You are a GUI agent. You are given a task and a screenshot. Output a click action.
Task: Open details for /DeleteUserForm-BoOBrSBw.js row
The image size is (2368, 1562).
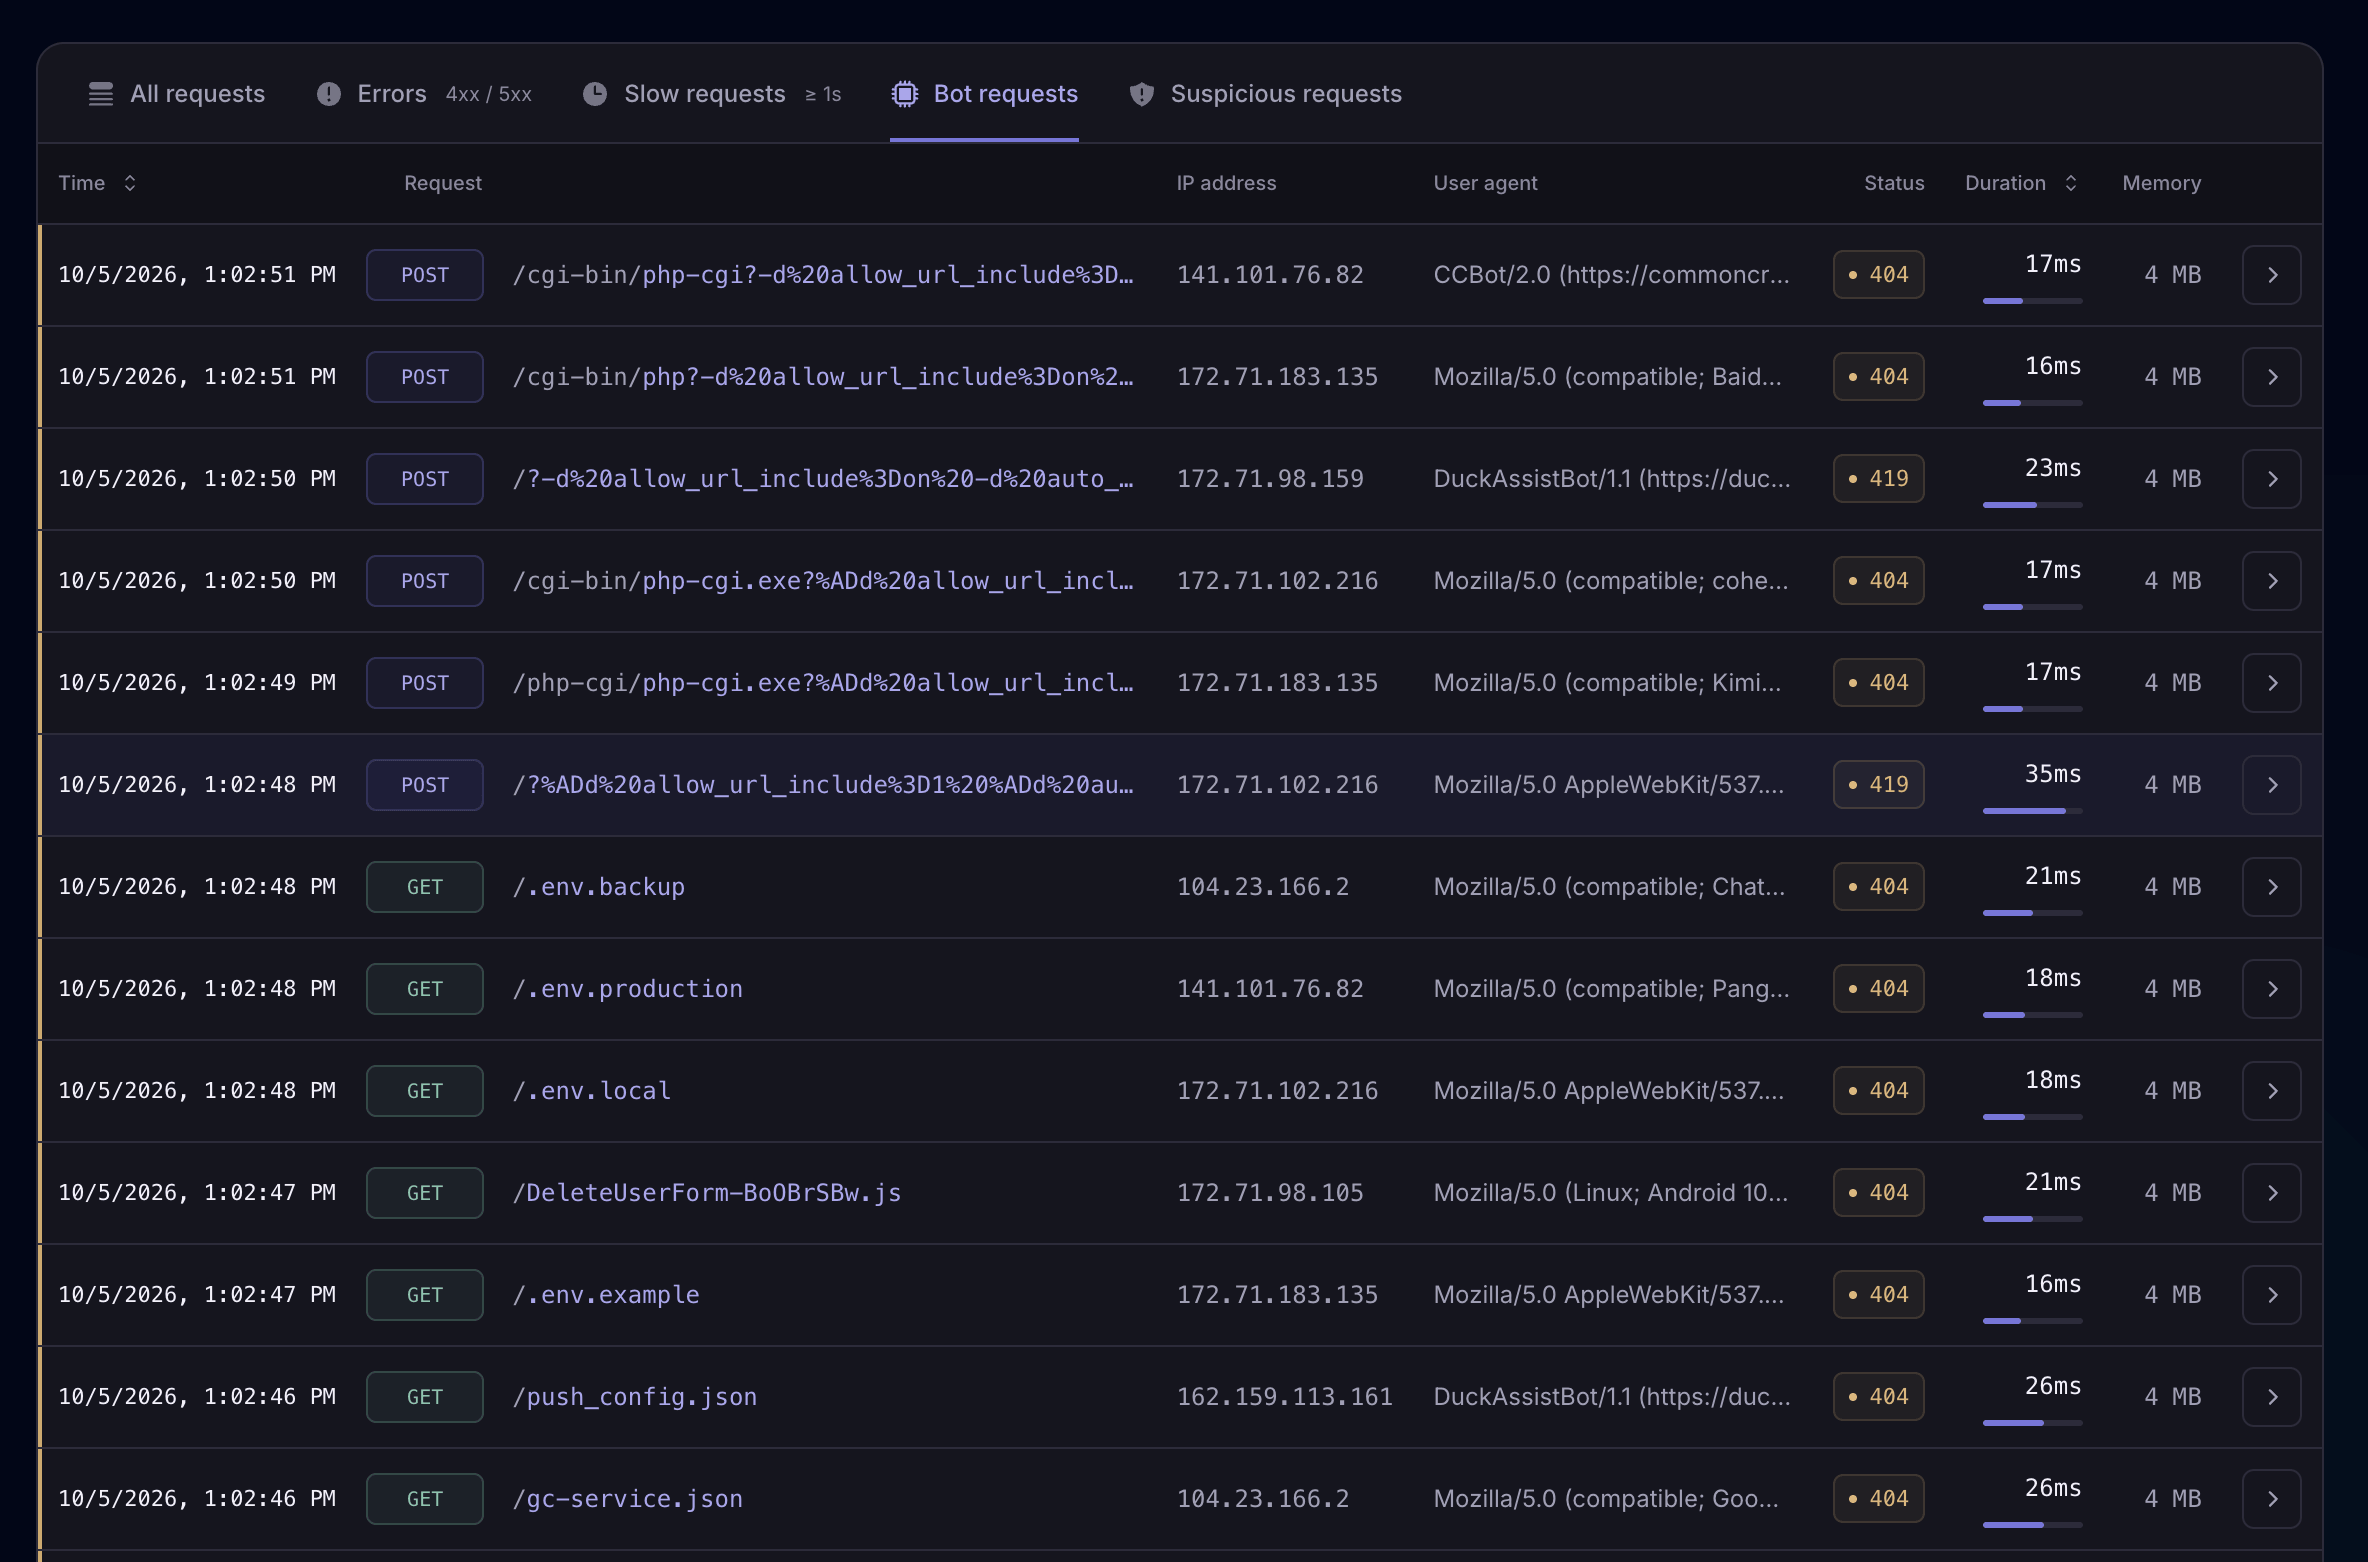tap(2272, 1193)
